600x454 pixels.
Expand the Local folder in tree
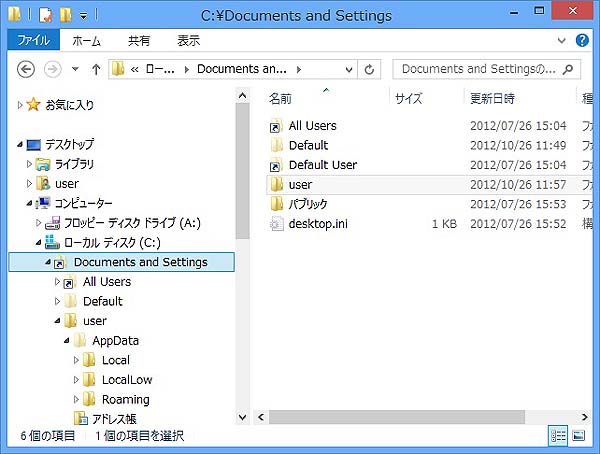coord(76,360)
